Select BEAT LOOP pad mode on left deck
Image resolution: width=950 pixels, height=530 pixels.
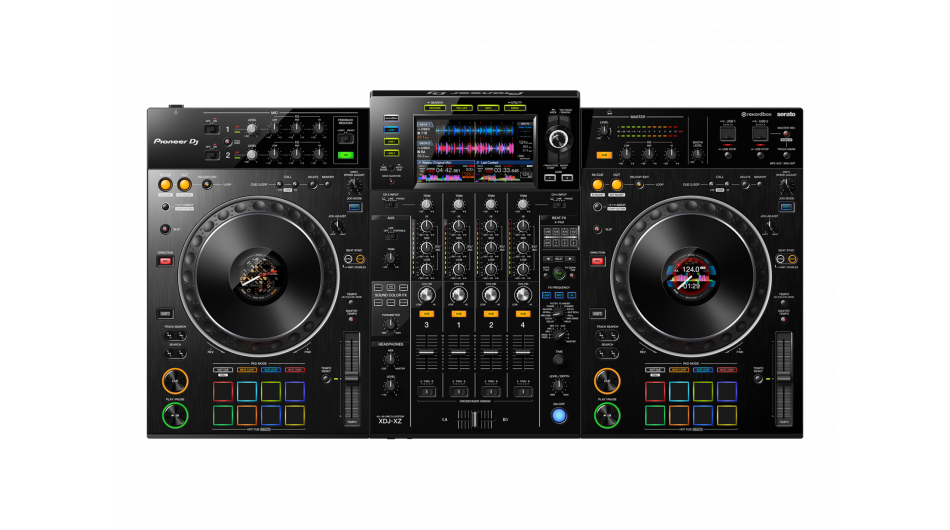(247, 369)
